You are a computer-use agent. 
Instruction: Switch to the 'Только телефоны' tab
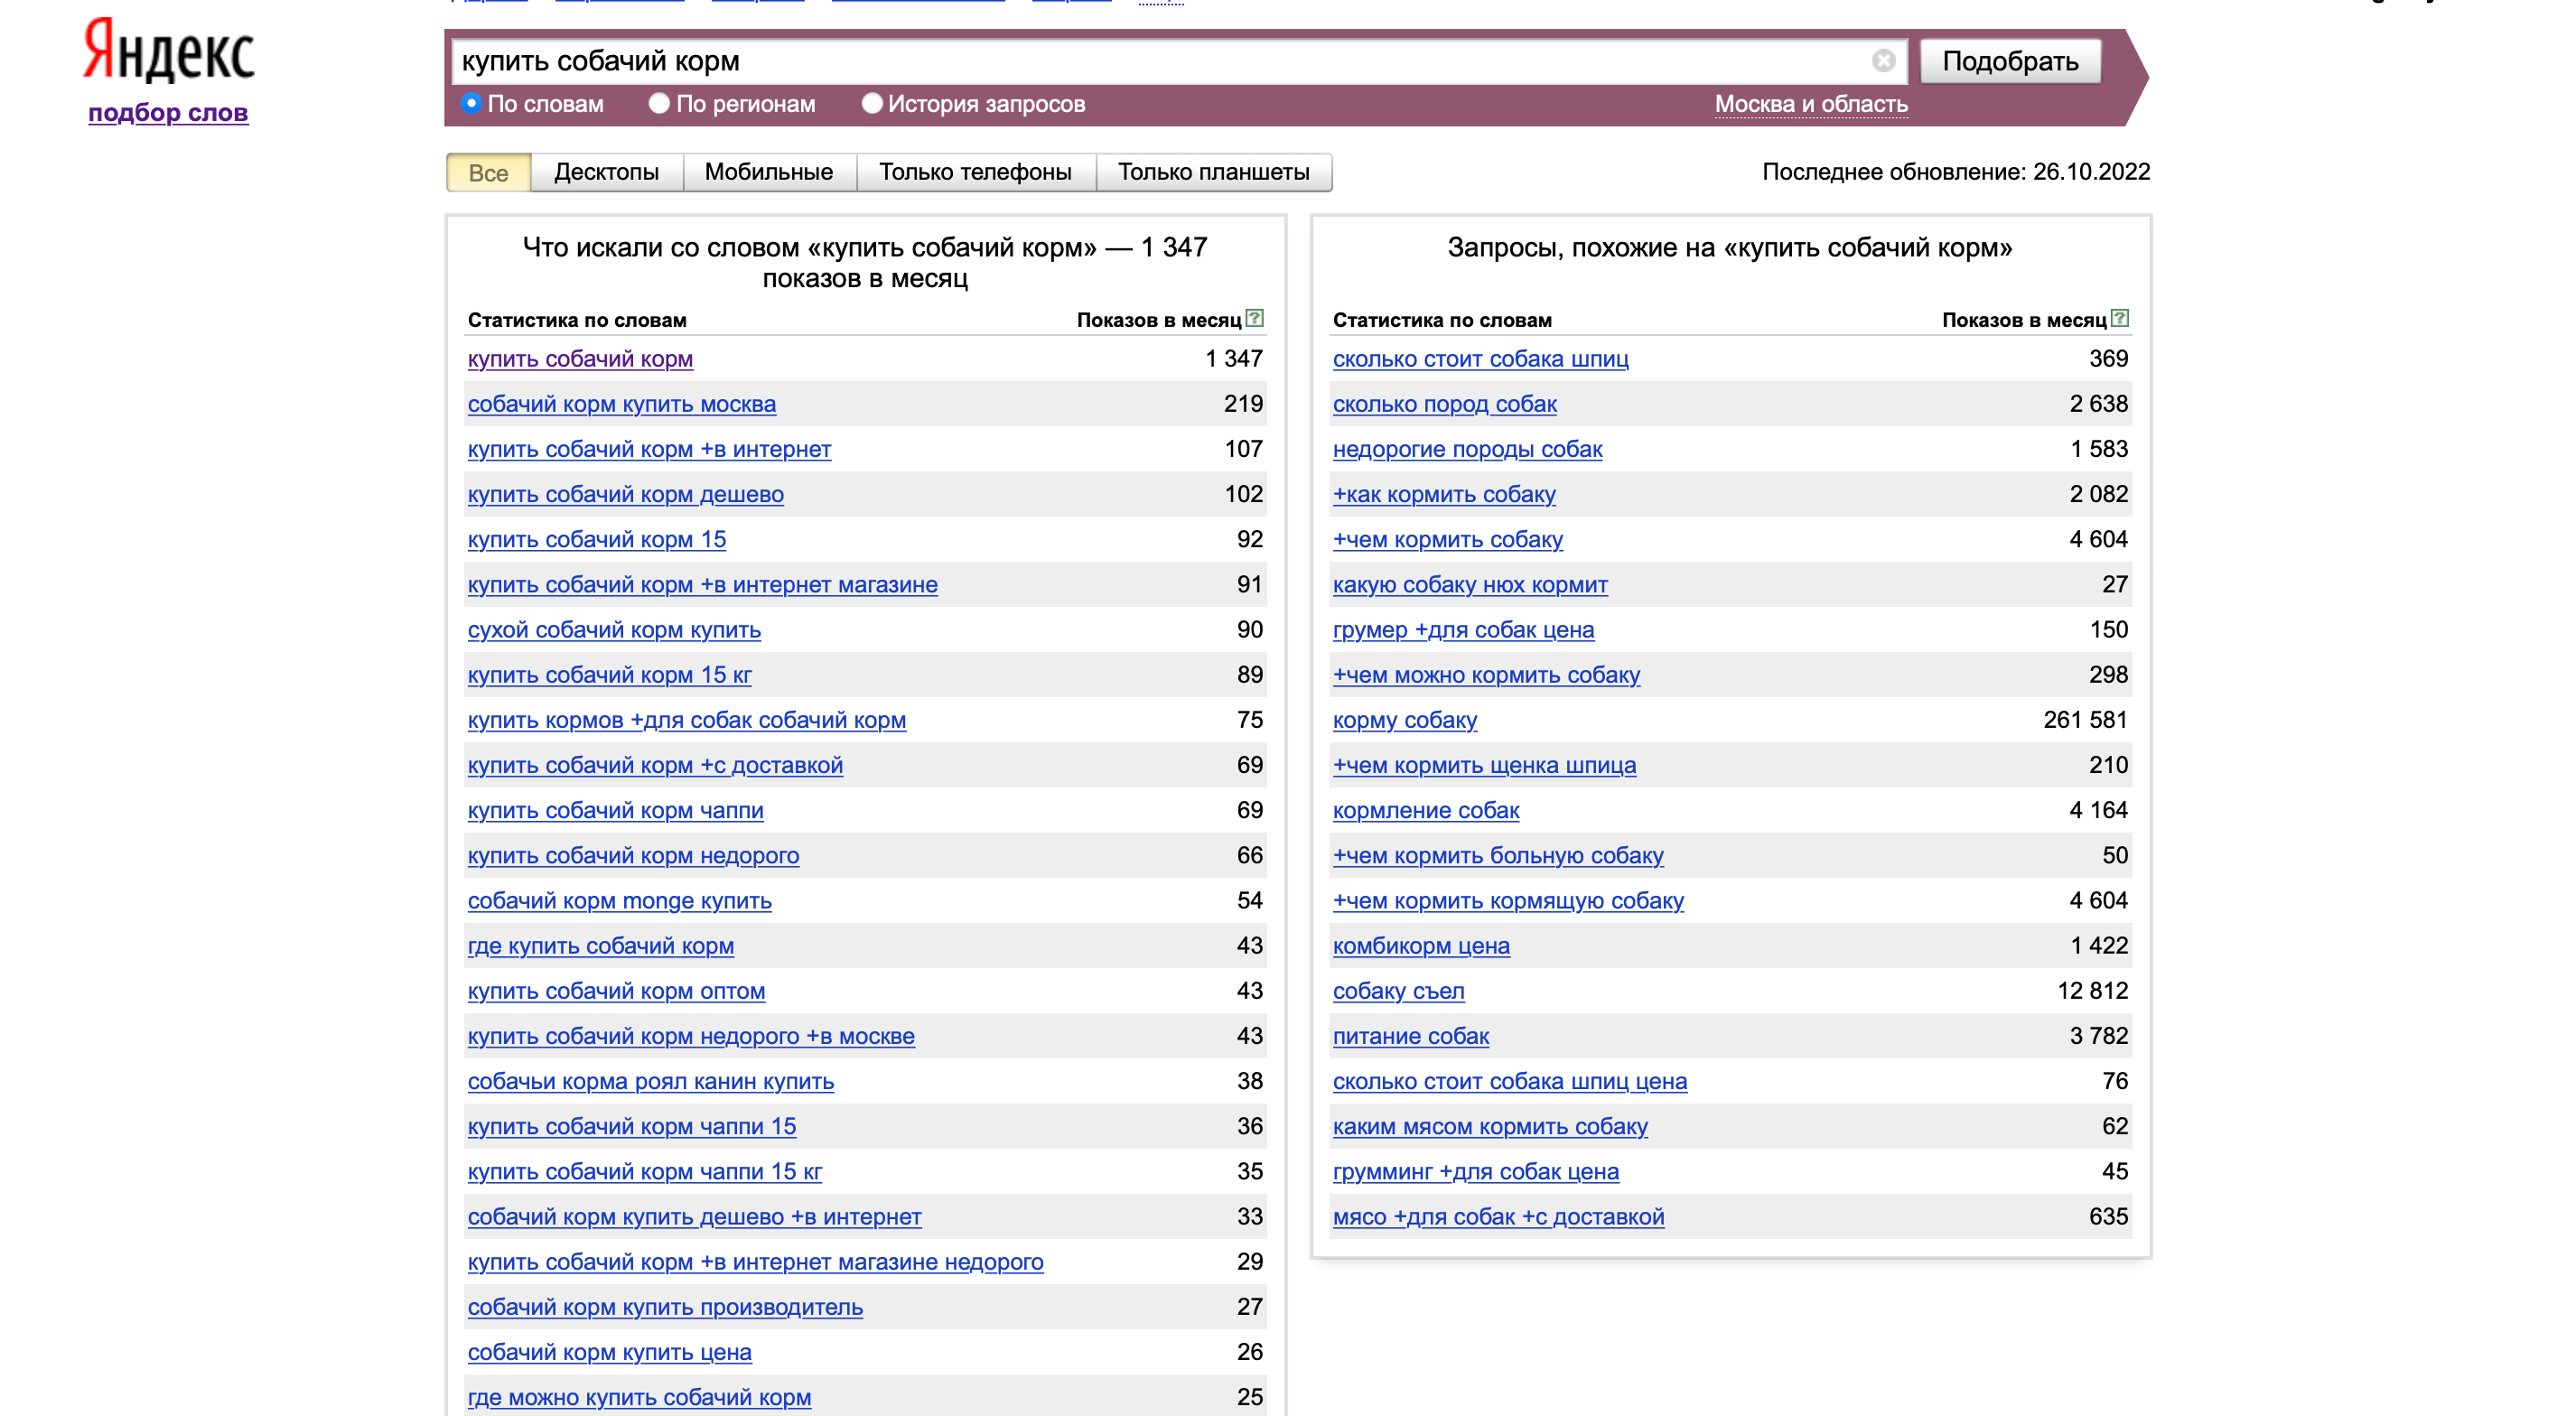click(976, 172)
